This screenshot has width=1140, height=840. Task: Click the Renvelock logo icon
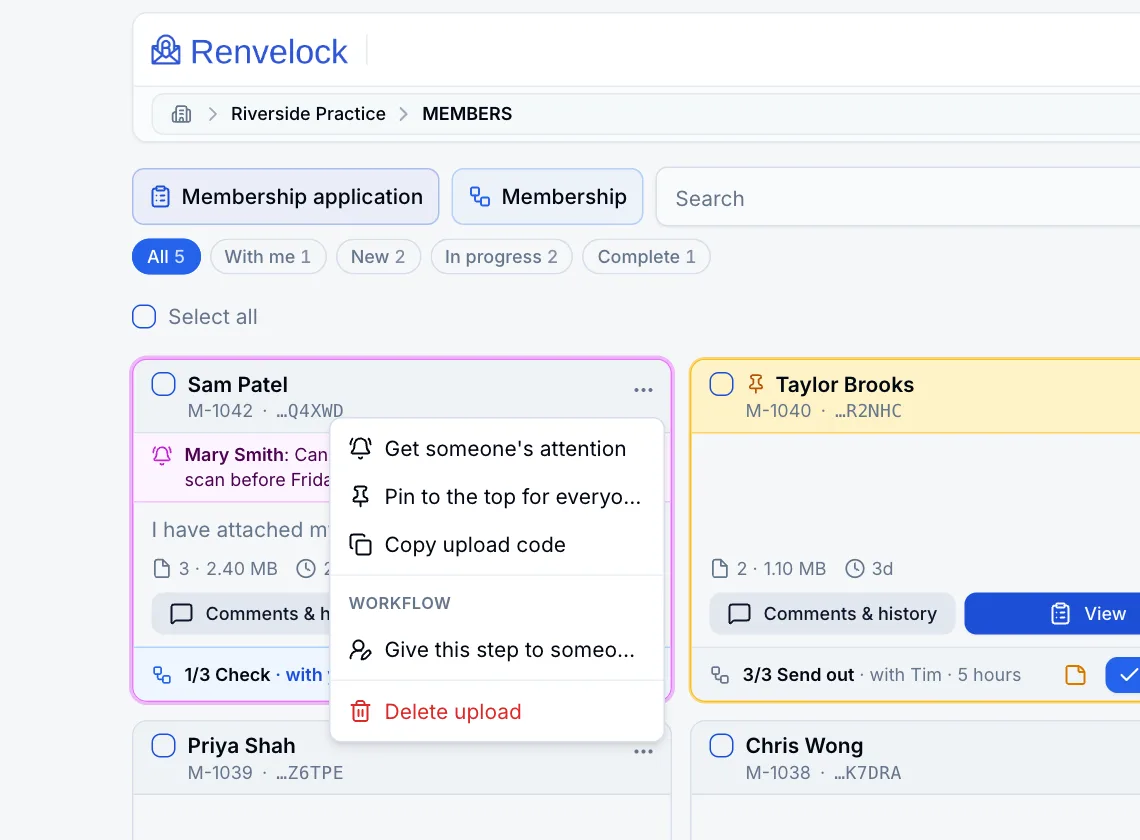click(166, 51)
